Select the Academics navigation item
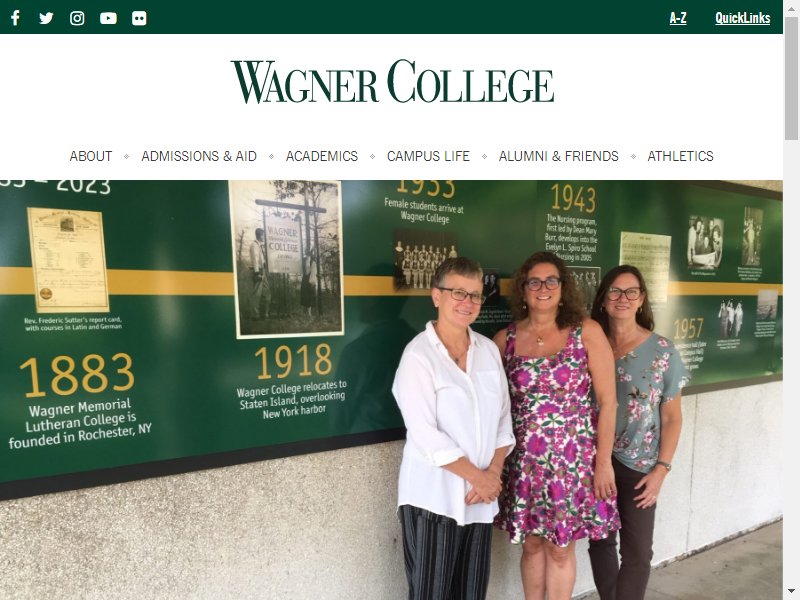Screen dimensions: 800x600 tap(322, 156)
